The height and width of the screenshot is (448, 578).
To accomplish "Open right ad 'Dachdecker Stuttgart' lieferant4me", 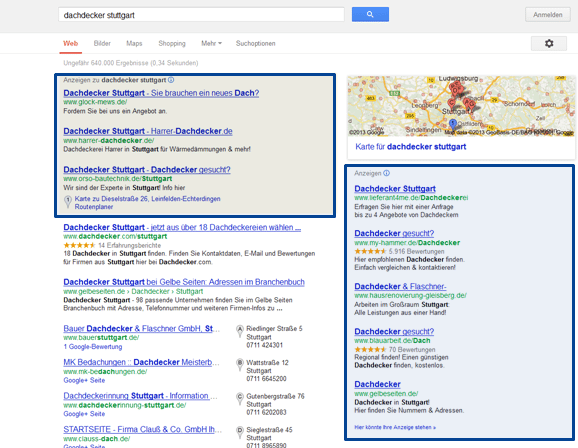I will pos(395,189).
